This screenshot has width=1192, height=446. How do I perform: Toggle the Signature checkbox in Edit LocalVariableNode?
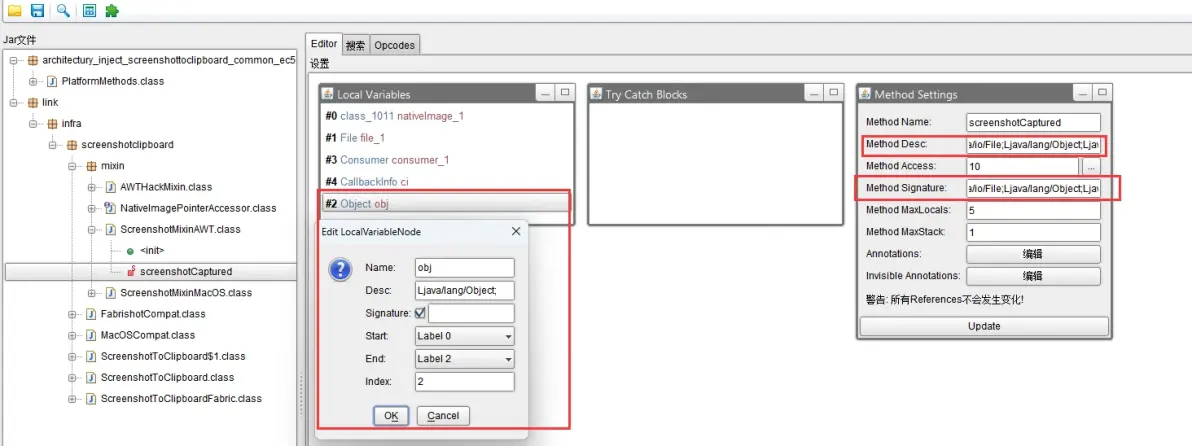420,312
